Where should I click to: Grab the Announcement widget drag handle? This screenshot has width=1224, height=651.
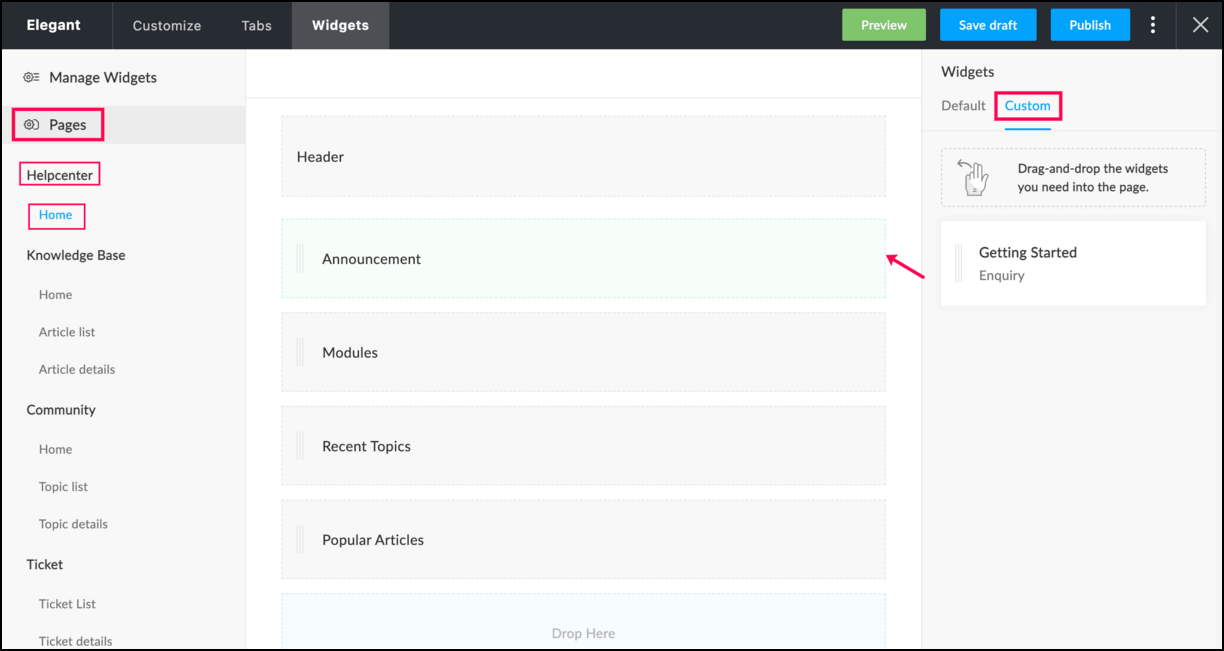(300, 258)
